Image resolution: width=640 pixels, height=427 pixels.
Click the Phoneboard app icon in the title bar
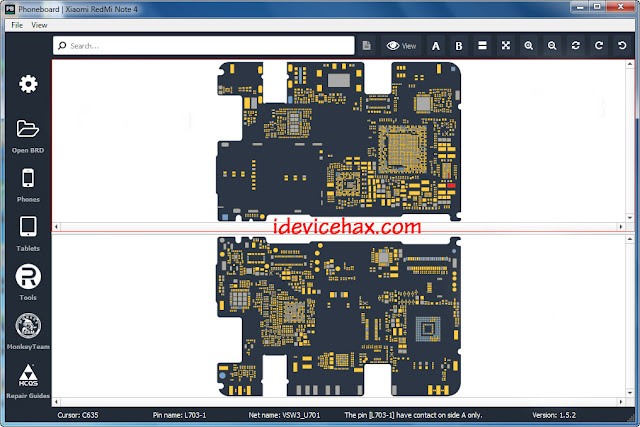coord(10,9)
